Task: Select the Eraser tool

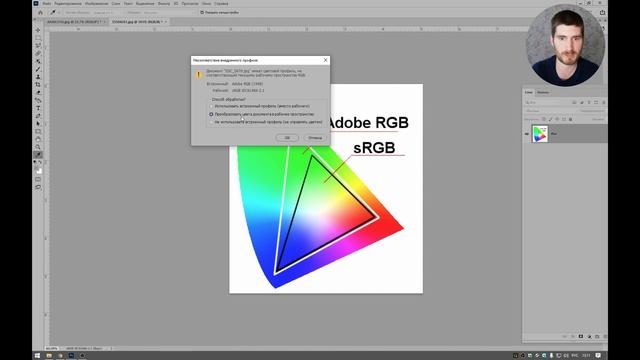Action: click(x=38, y=93)
